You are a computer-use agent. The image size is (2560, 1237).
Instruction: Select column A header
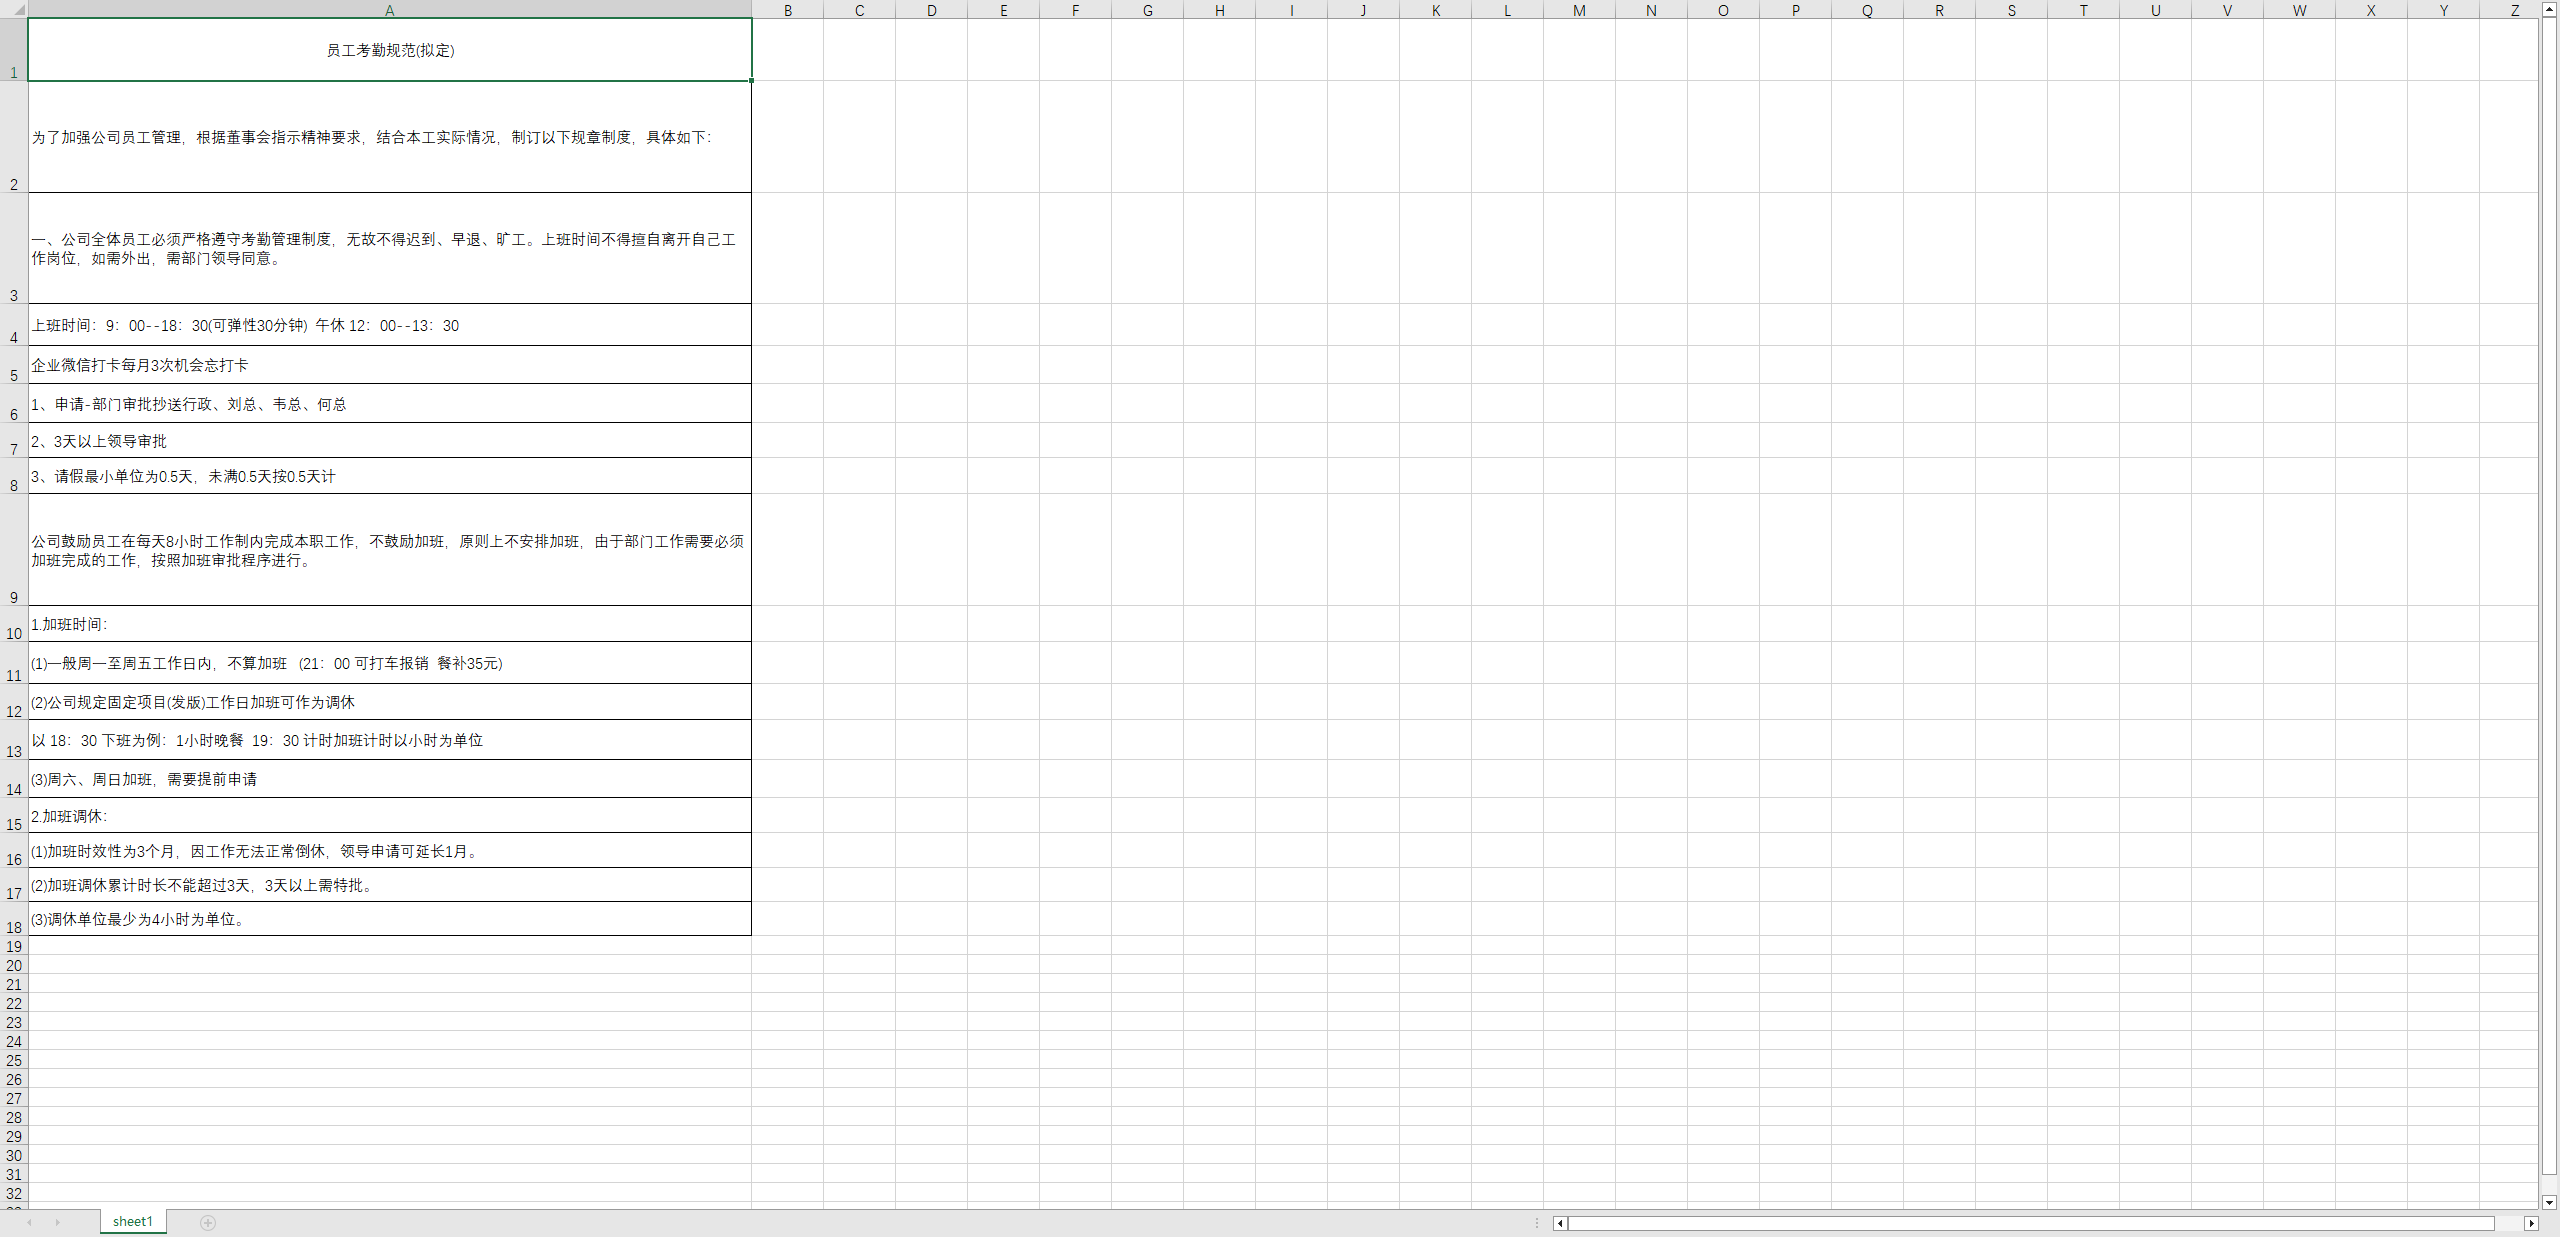[x=389, y=10]
